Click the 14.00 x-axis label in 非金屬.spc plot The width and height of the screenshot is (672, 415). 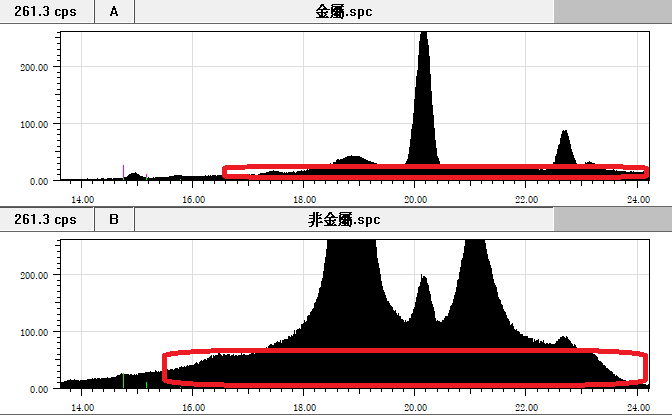(x=82, y=407)
